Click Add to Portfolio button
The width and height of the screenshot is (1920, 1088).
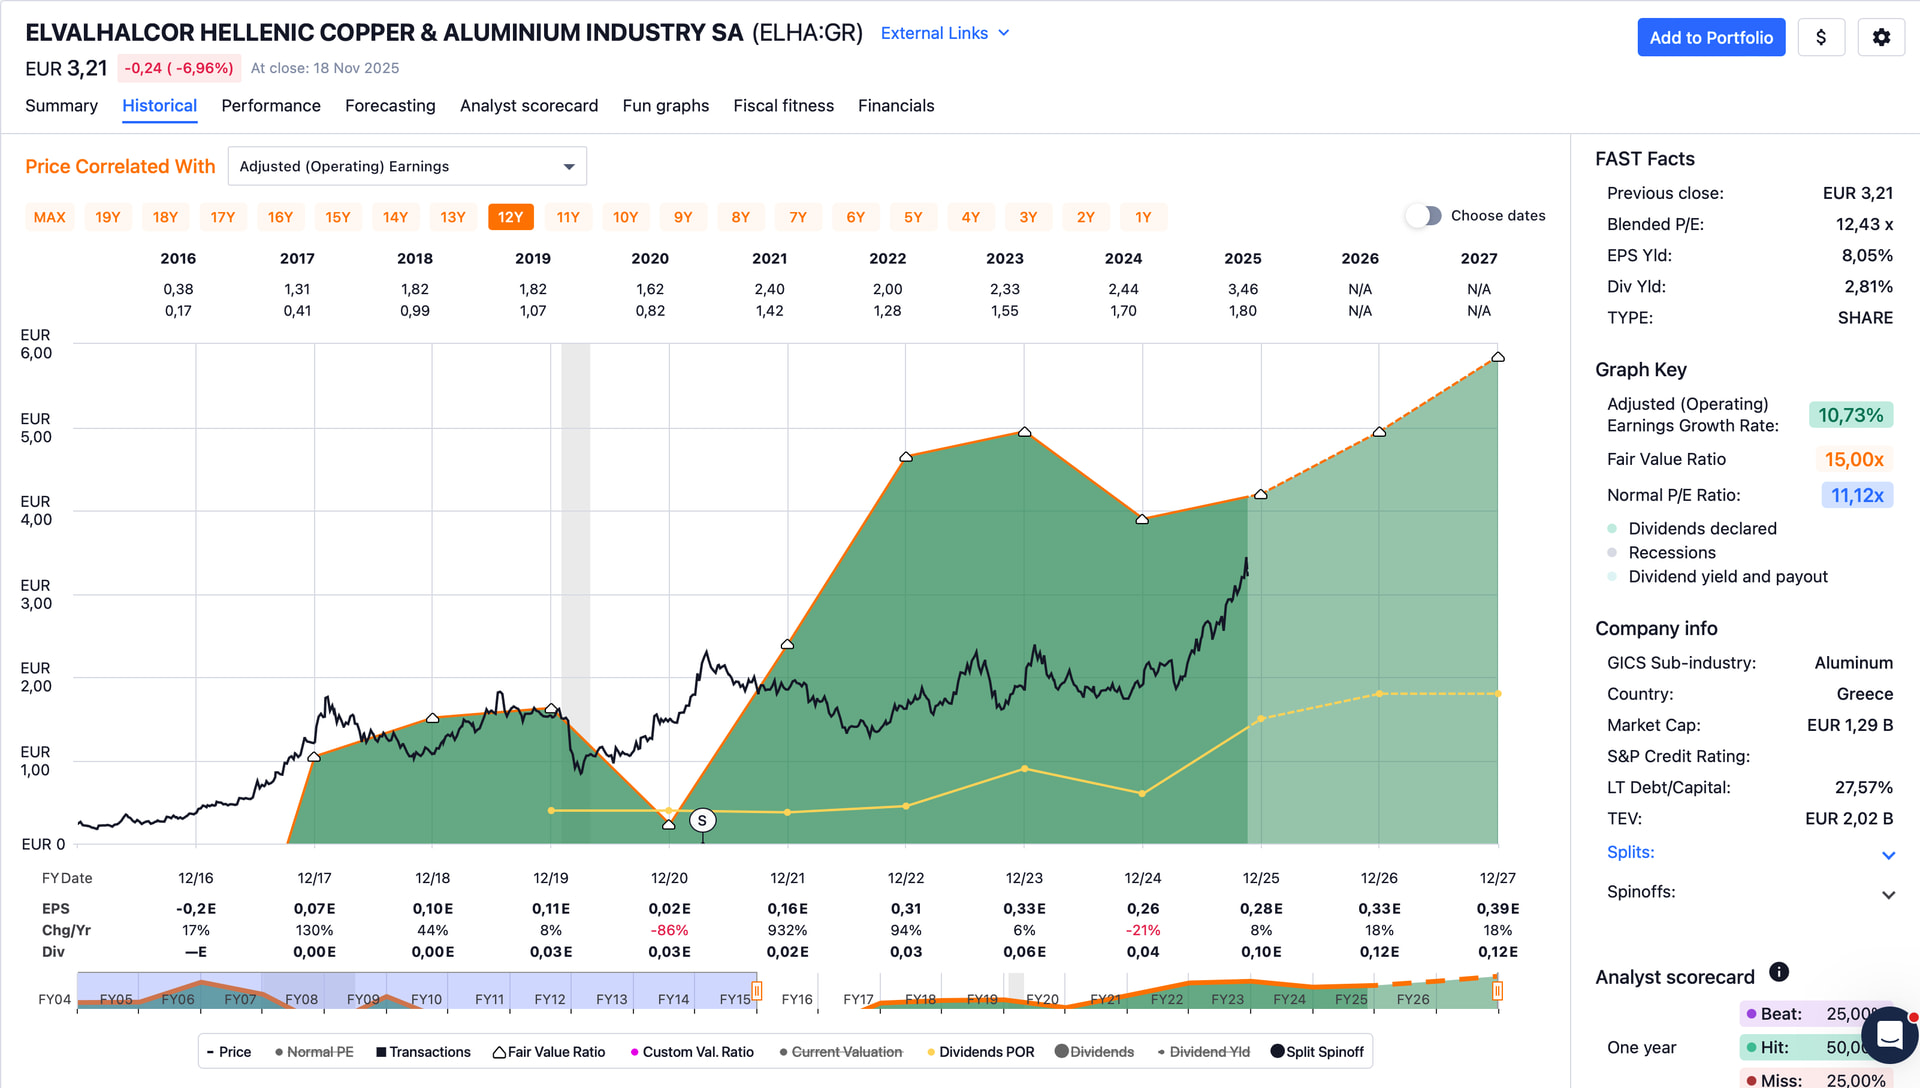[x=1710, y=37]
